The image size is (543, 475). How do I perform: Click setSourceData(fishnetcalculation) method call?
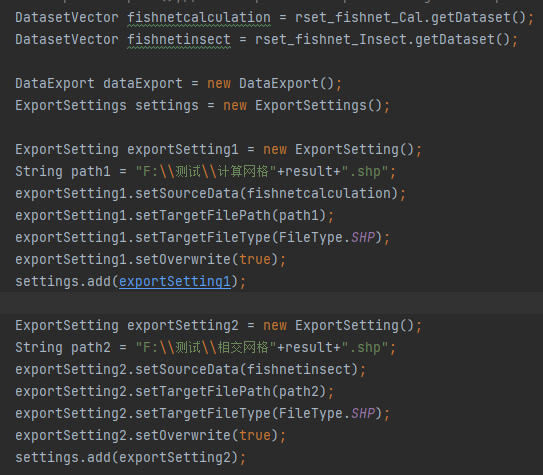coord(266,194)
